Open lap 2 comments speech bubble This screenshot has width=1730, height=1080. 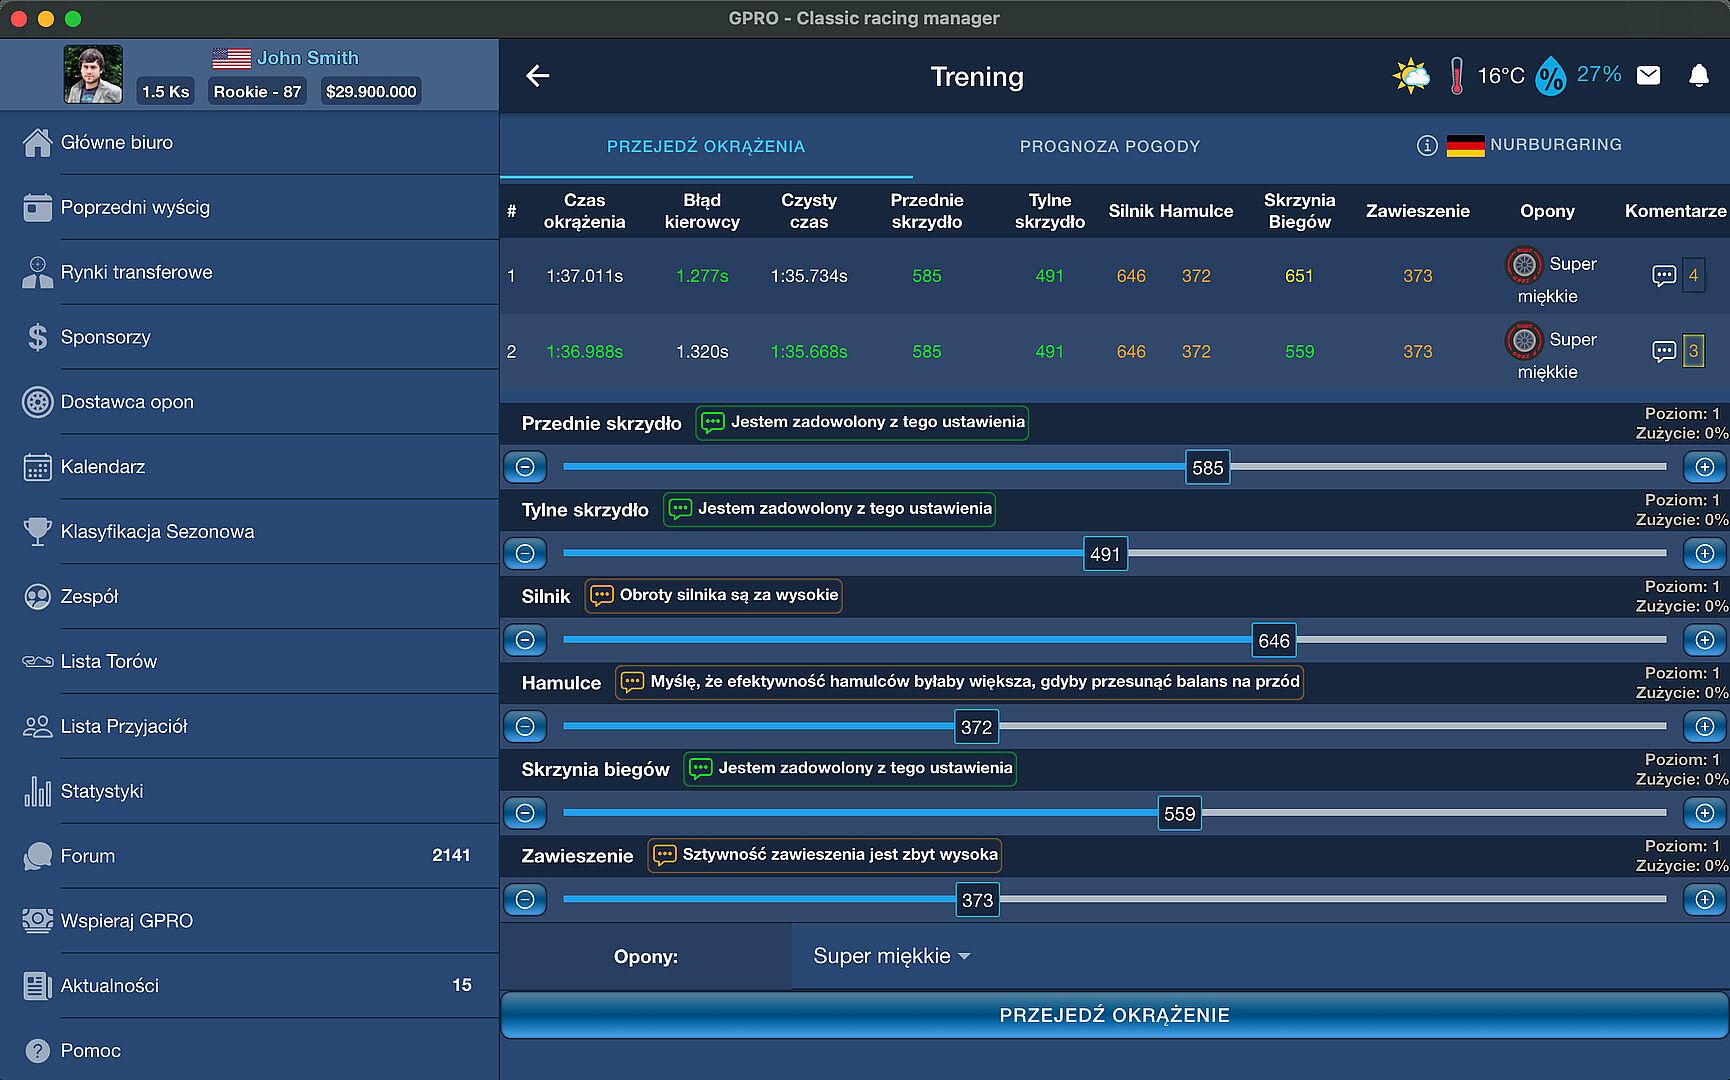click(x=1664, y=351)
